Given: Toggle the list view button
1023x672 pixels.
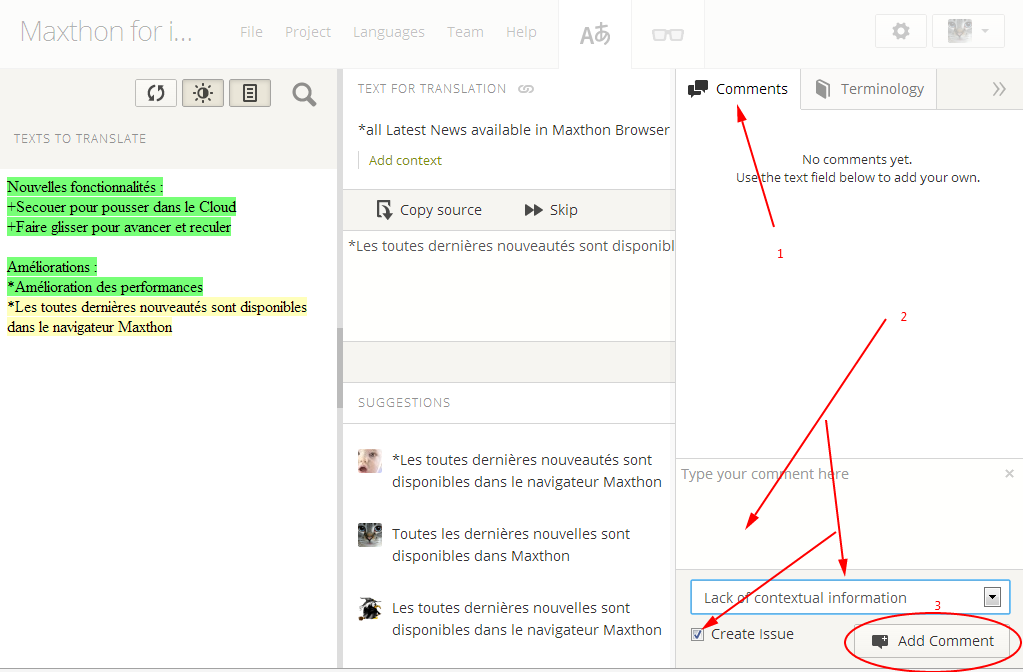Looking at the screenshot, I should tap(250, 93).
